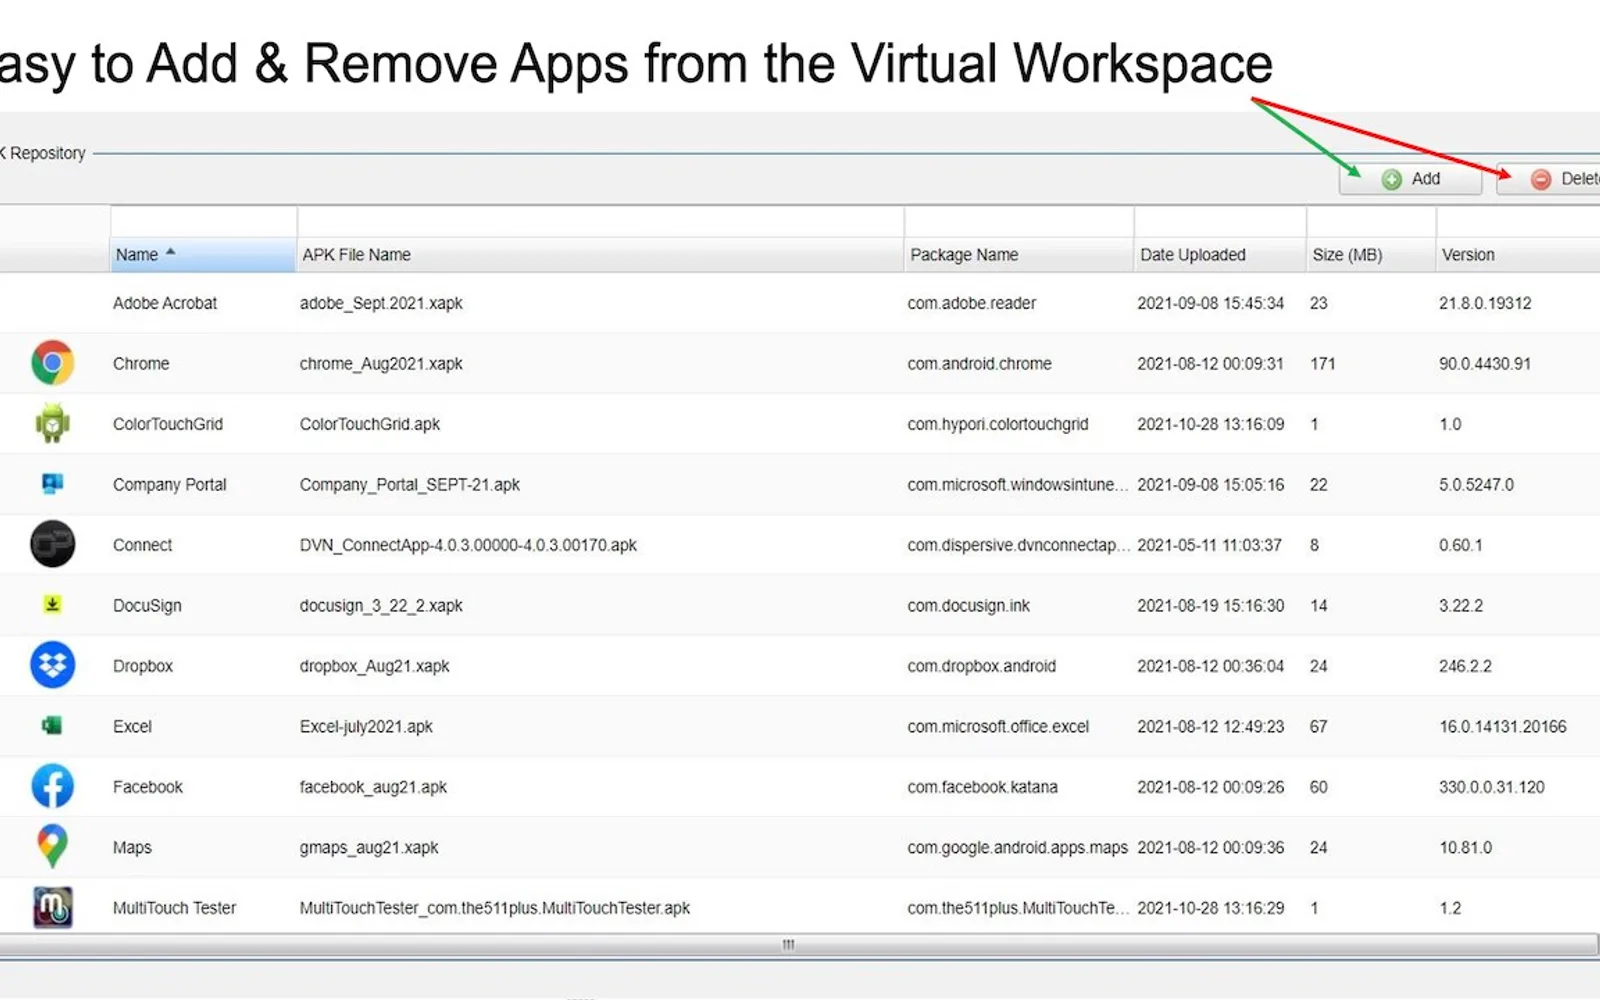The image size is (1600, 1000).
Task: Select the Adobe Acrobat name cell
Action: click(165, 303)
